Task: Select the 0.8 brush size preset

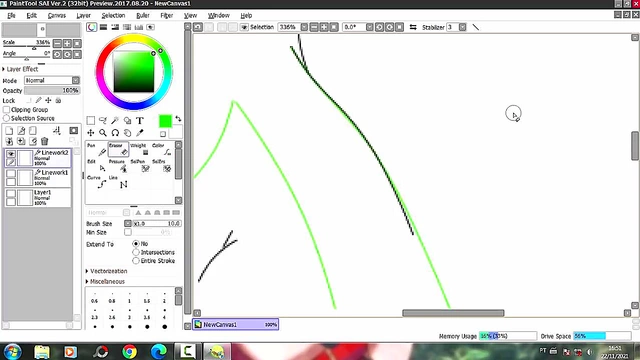Action: click(x=112, y=298)
